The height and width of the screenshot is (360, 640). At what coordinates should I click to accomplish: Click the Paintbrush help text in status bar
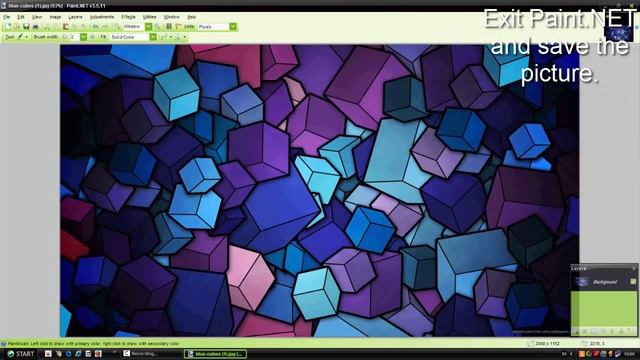click(x=94, y=343)
